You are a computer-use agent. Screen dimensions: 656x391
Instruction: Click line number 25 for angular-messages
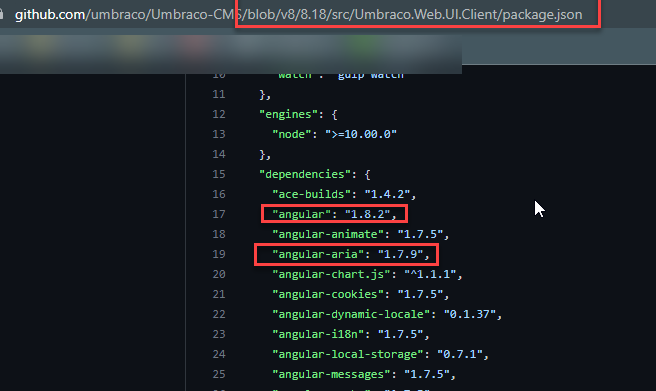coord(219,374)
